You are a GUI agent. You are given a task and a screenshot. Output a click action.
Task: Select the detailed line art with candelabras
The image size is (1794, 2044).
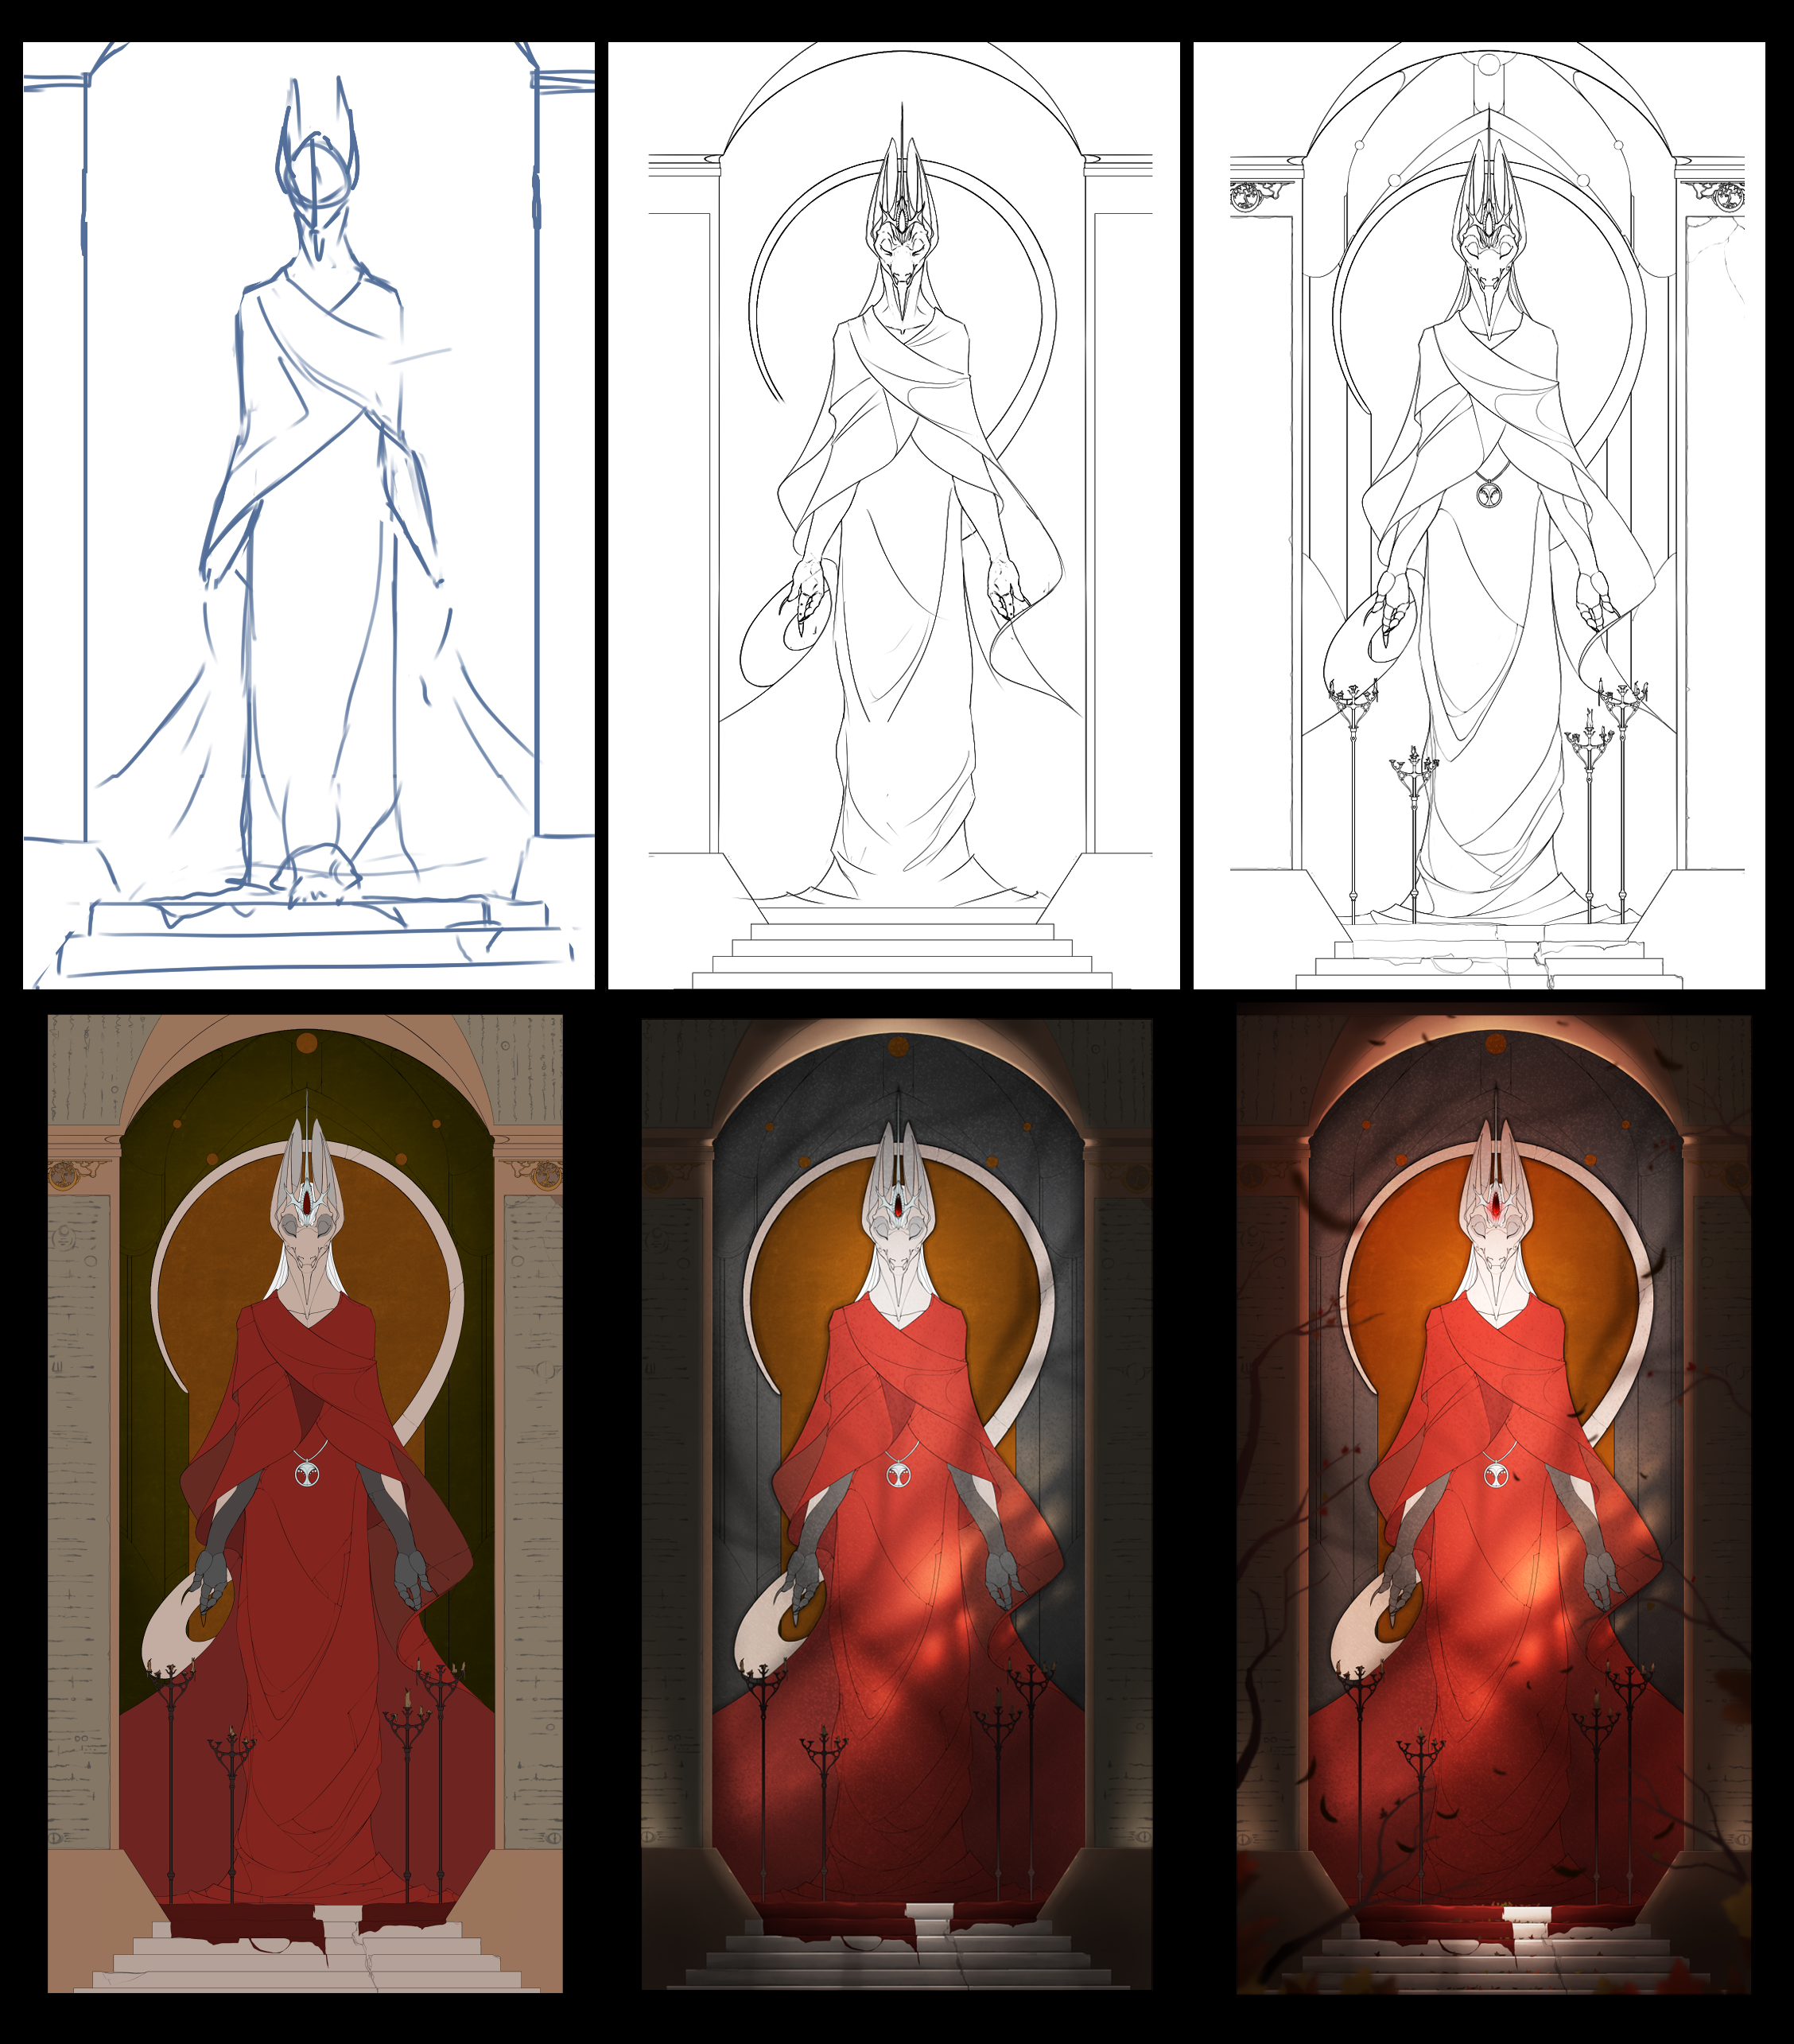click(x=1478, y=515)
